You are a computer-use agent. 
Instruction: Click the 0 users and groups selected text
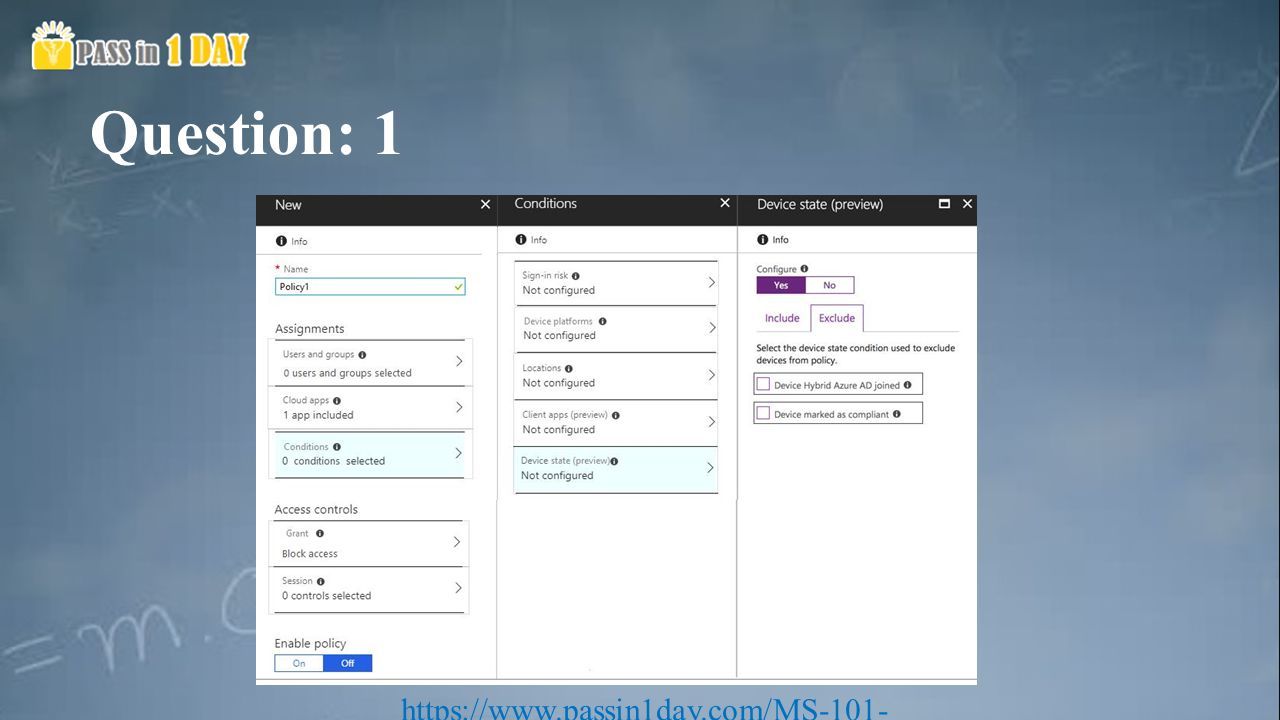[x=347, y=373]
